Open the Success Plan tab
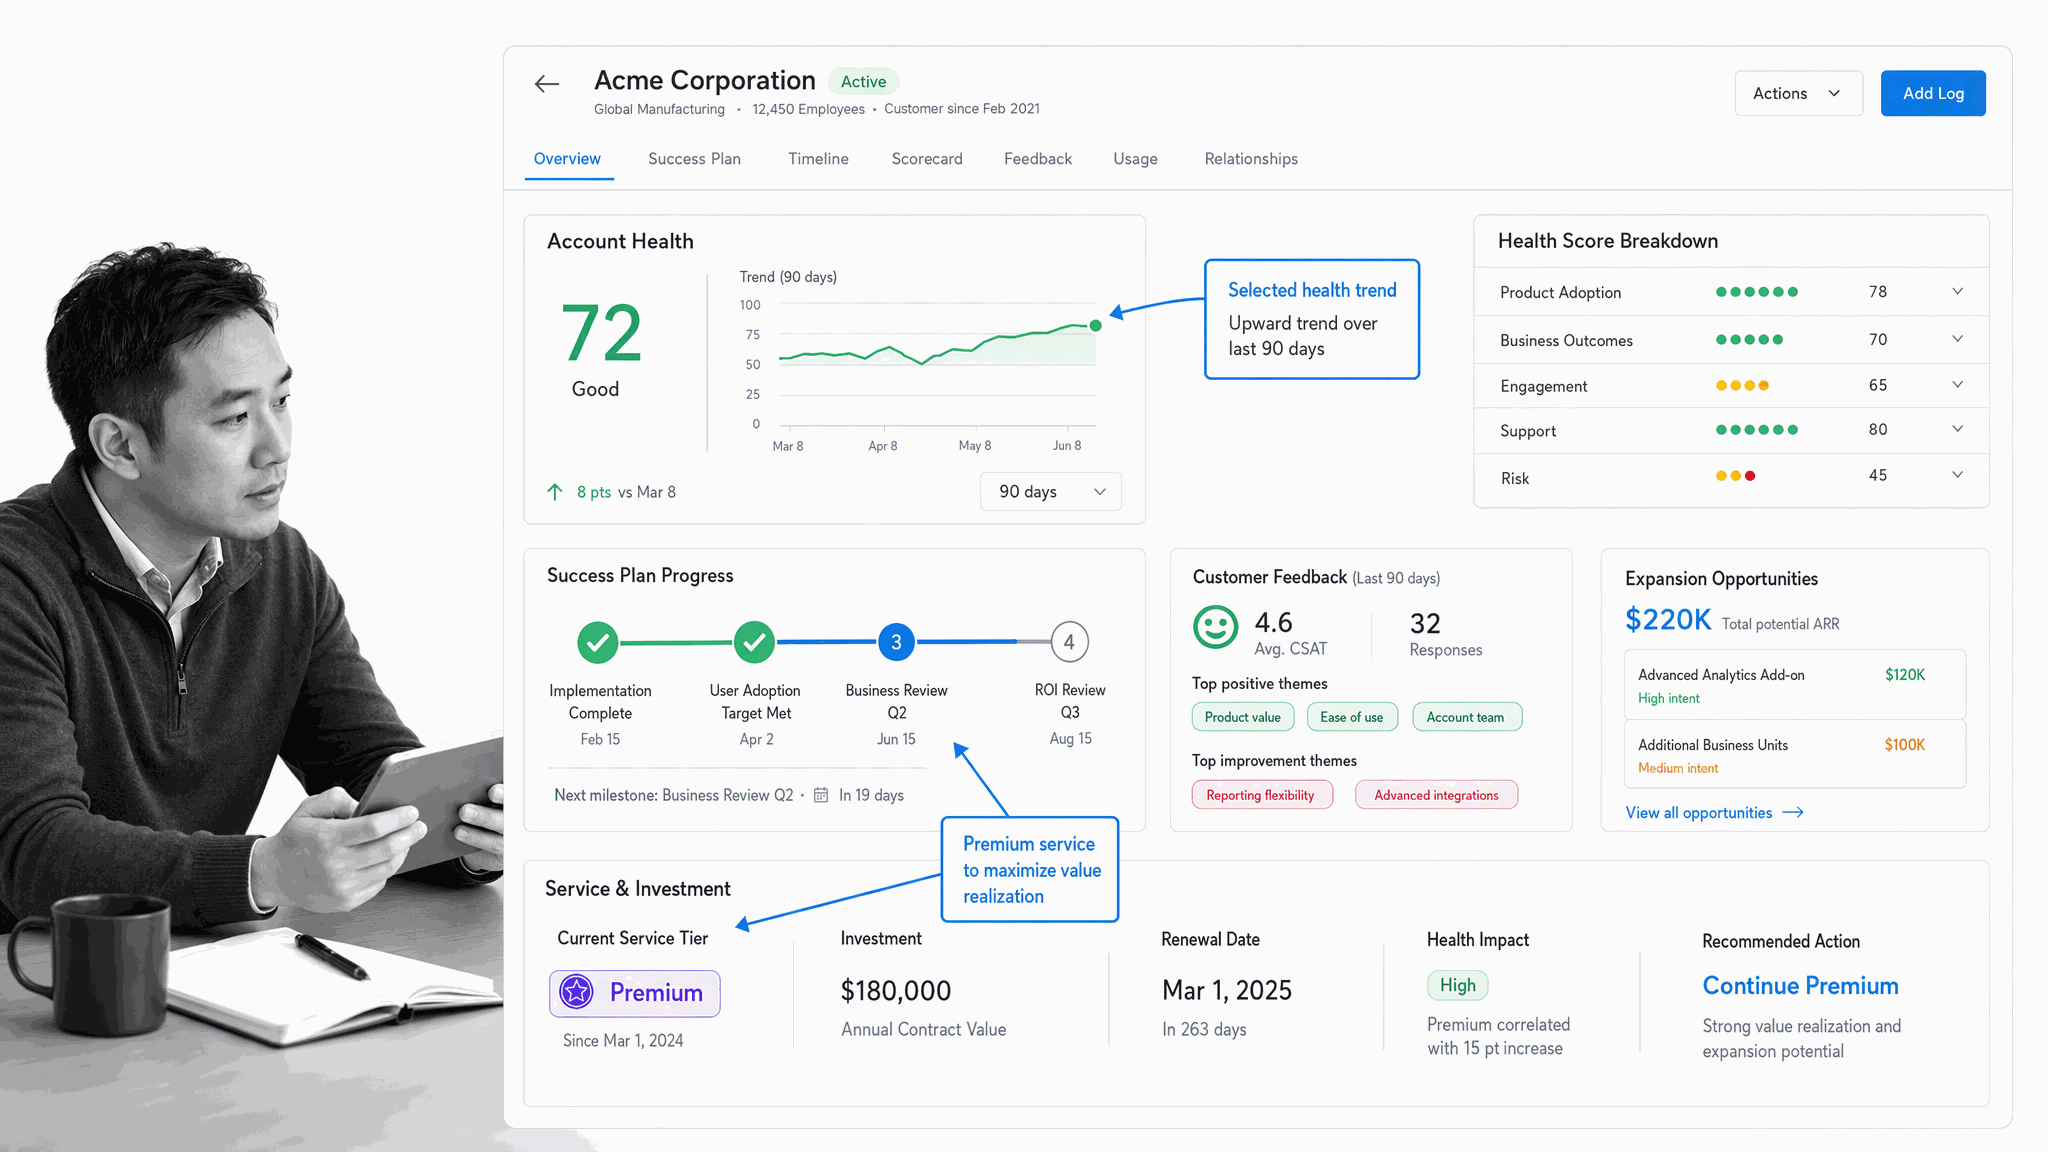The width and height of the screenshot is (2048, 1152). pyautogui.click(x=694, y=159)
